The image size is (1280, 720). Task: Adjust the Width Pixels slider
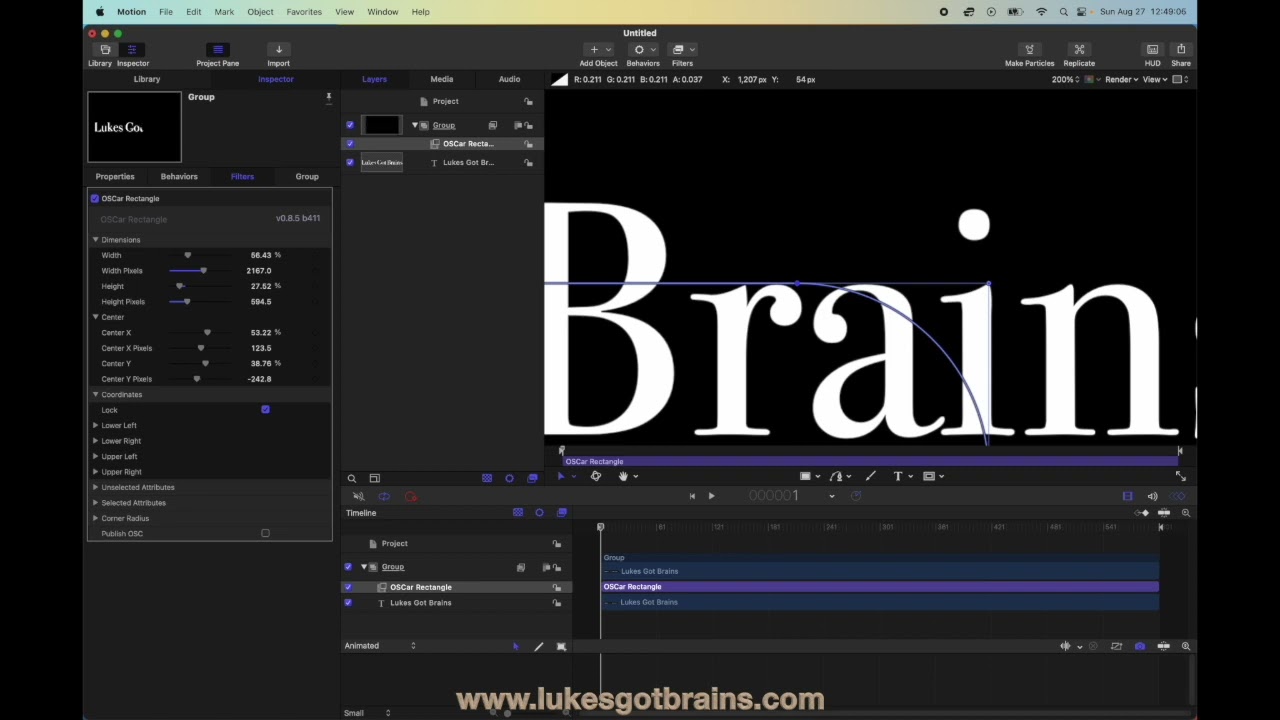pyautogui.click(x=203, y=271)
